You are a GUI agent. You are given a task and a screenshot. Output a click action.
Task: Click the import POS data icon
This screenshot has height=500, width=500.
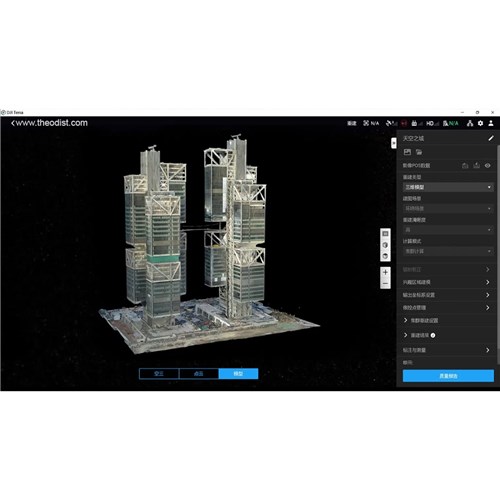pyautogui.click(x=465, y=165)
